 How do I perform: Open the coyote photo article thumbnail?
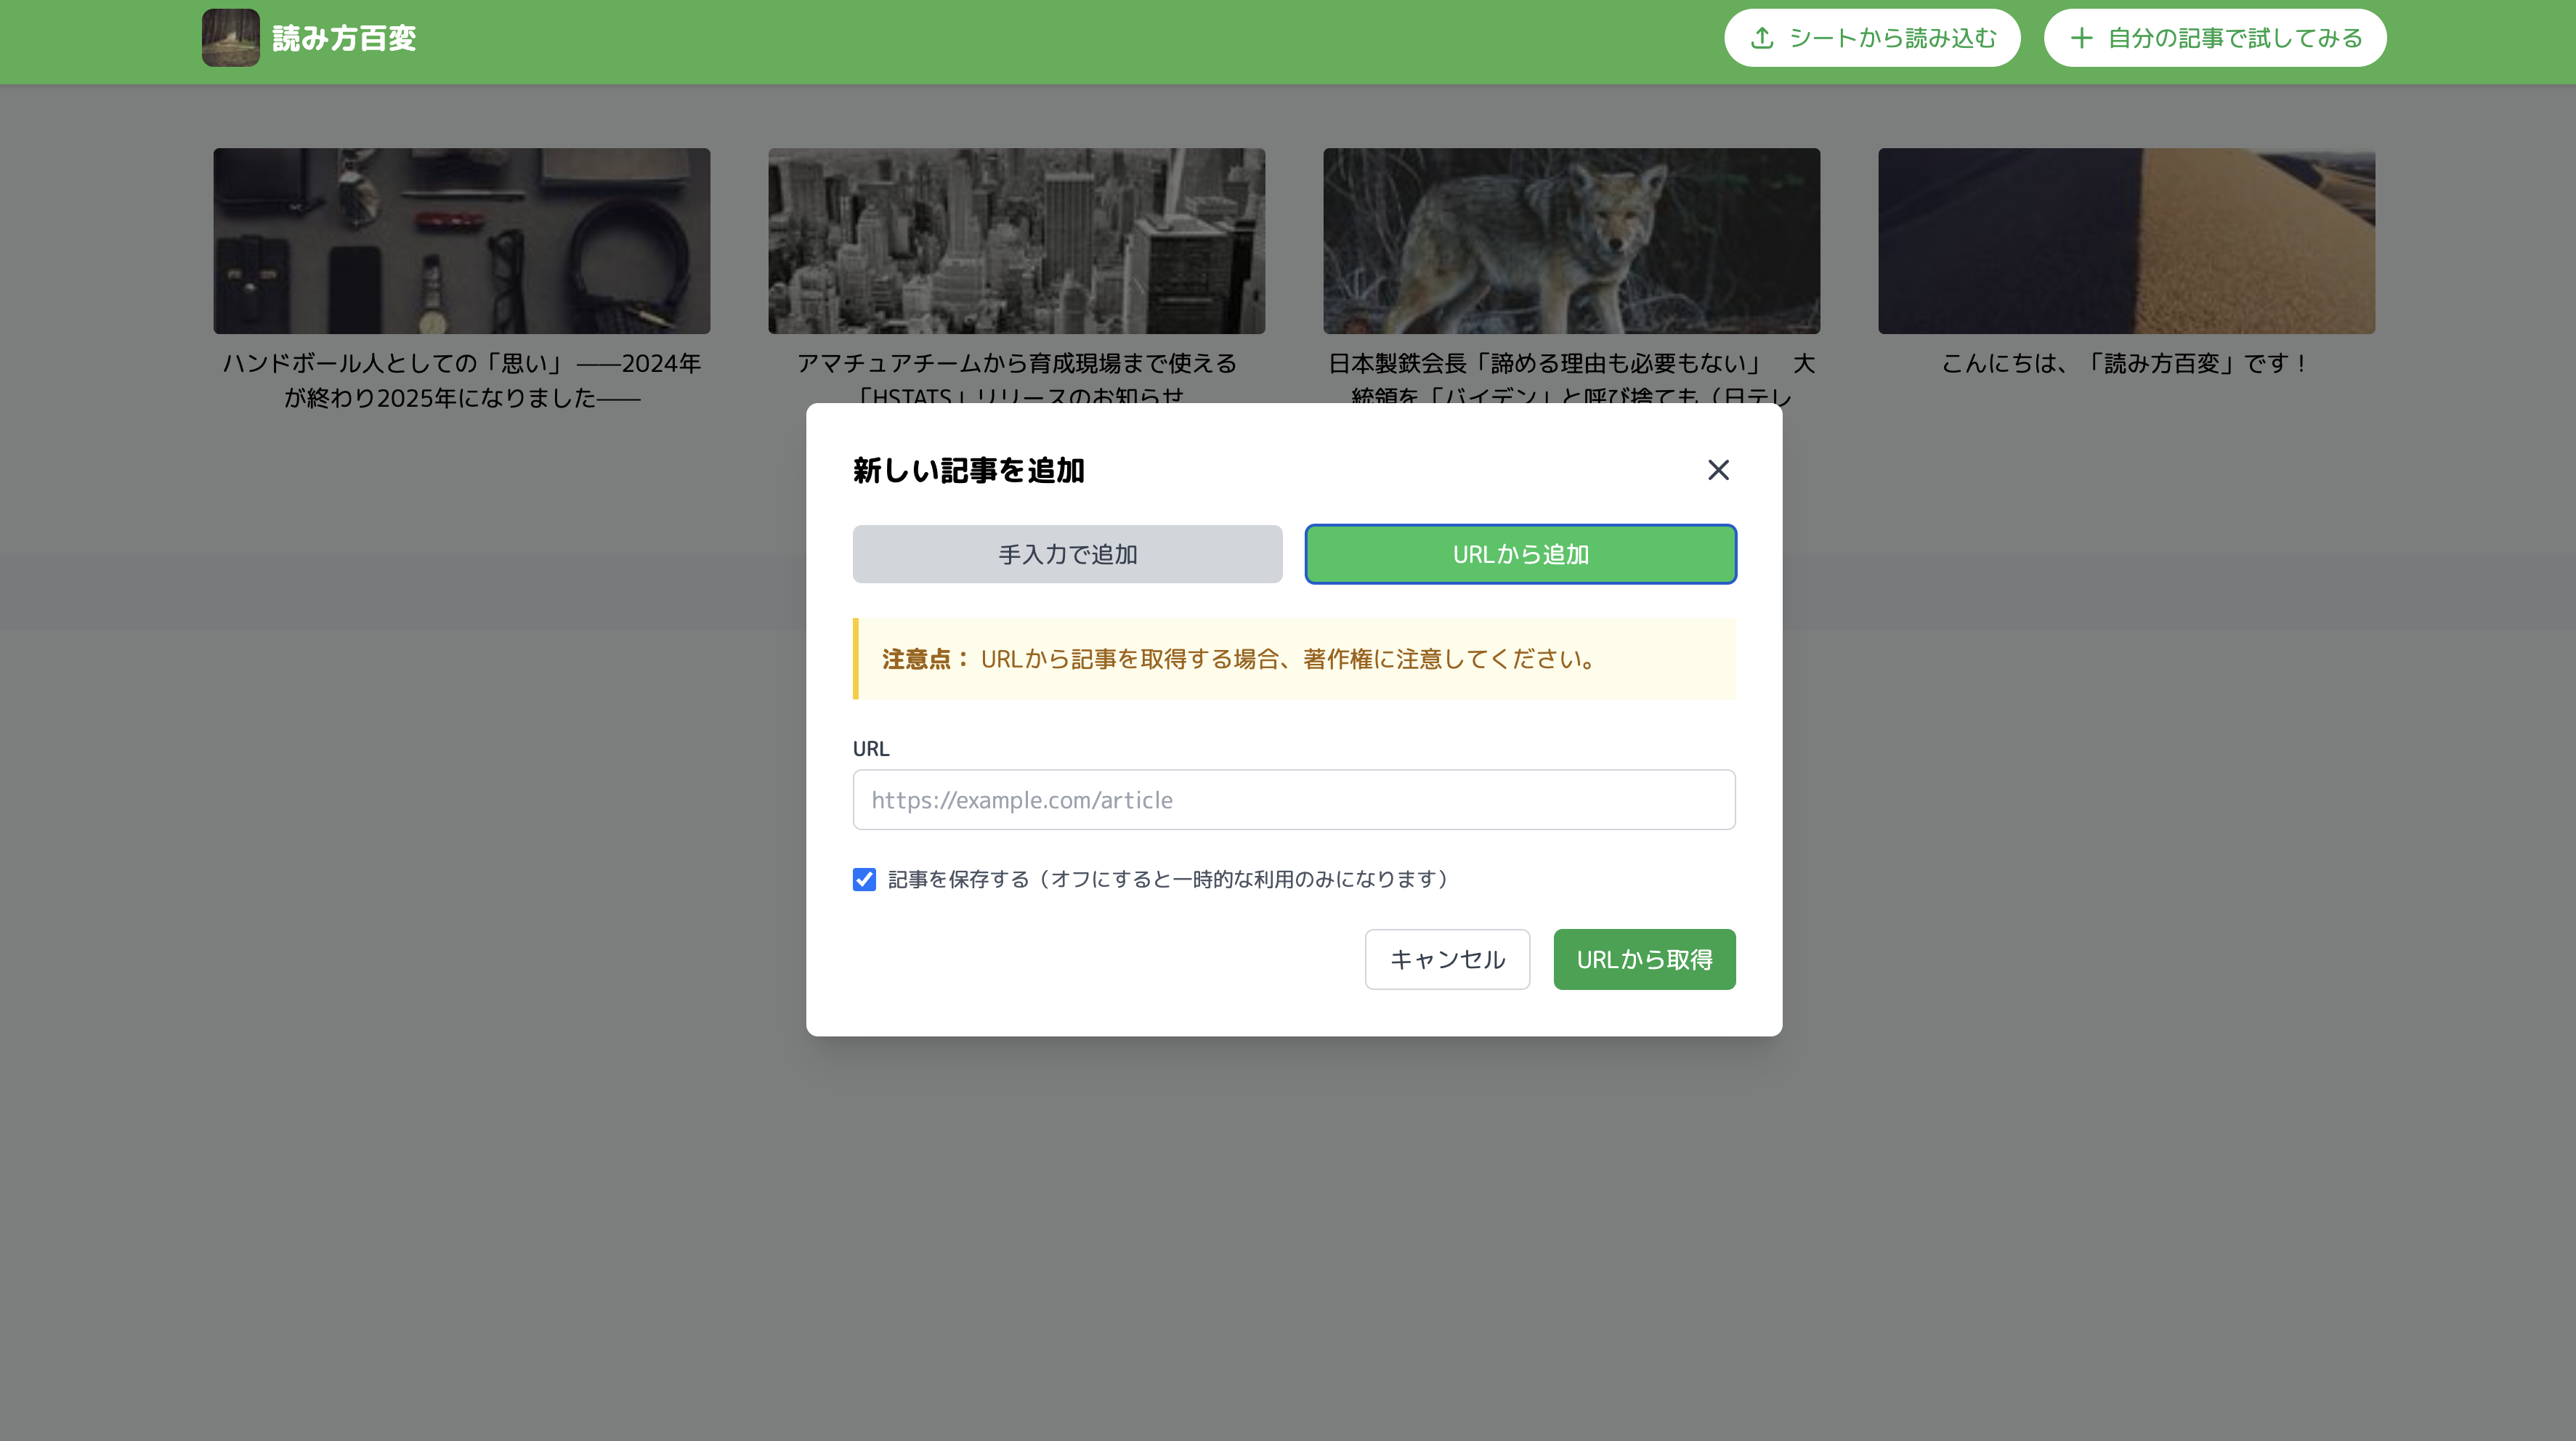pos(1571,241)
